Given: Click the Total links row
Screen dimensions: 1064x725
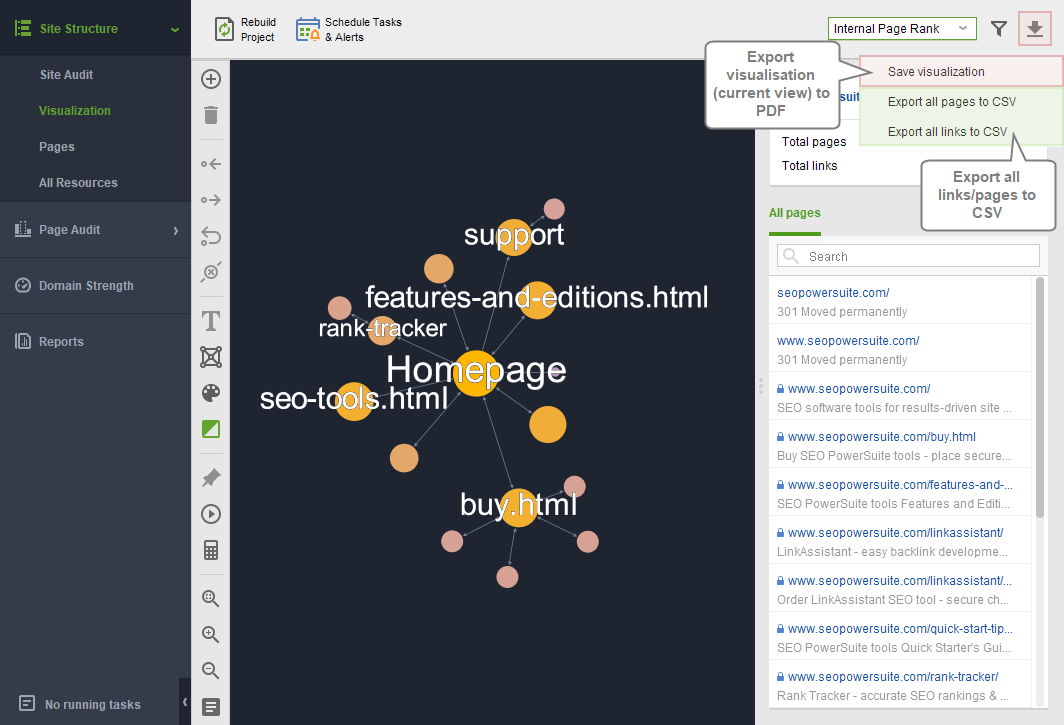Looking at the screenshot, I should click(x=810, y=166).
